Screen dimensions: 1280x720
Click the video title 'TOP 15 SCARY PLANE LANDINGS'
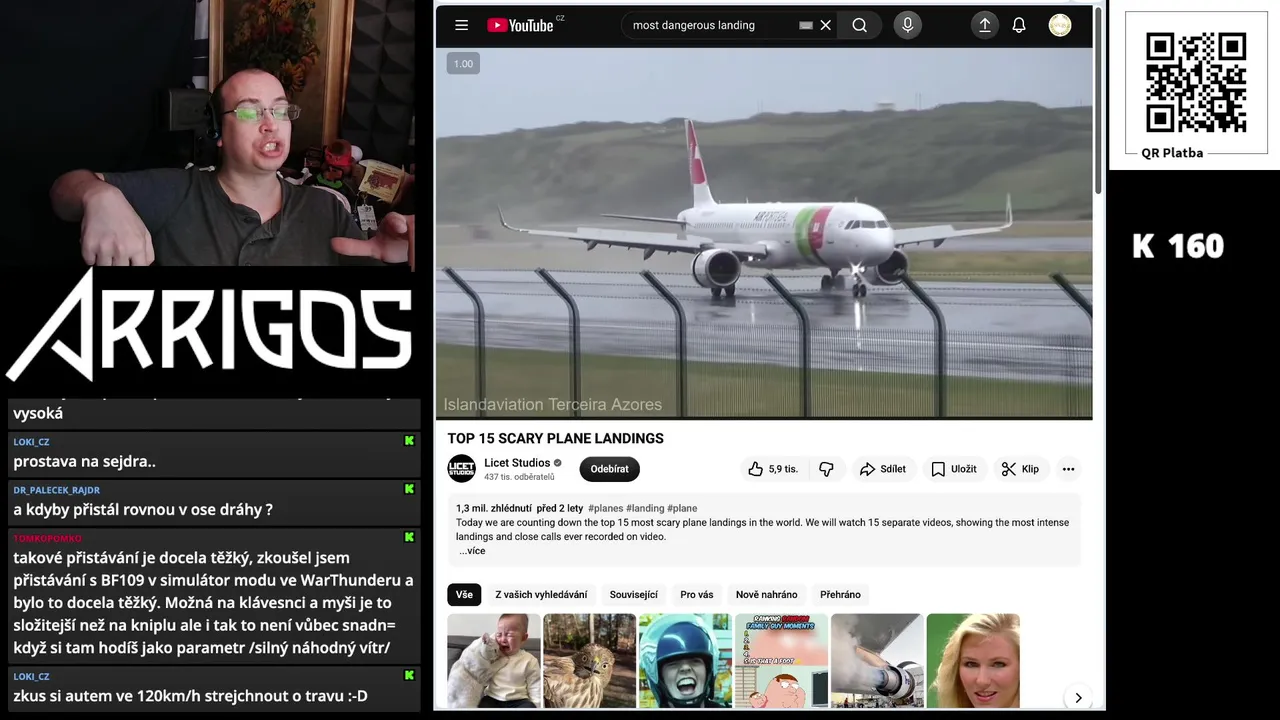pyautogui.click(x=555, y=438)
